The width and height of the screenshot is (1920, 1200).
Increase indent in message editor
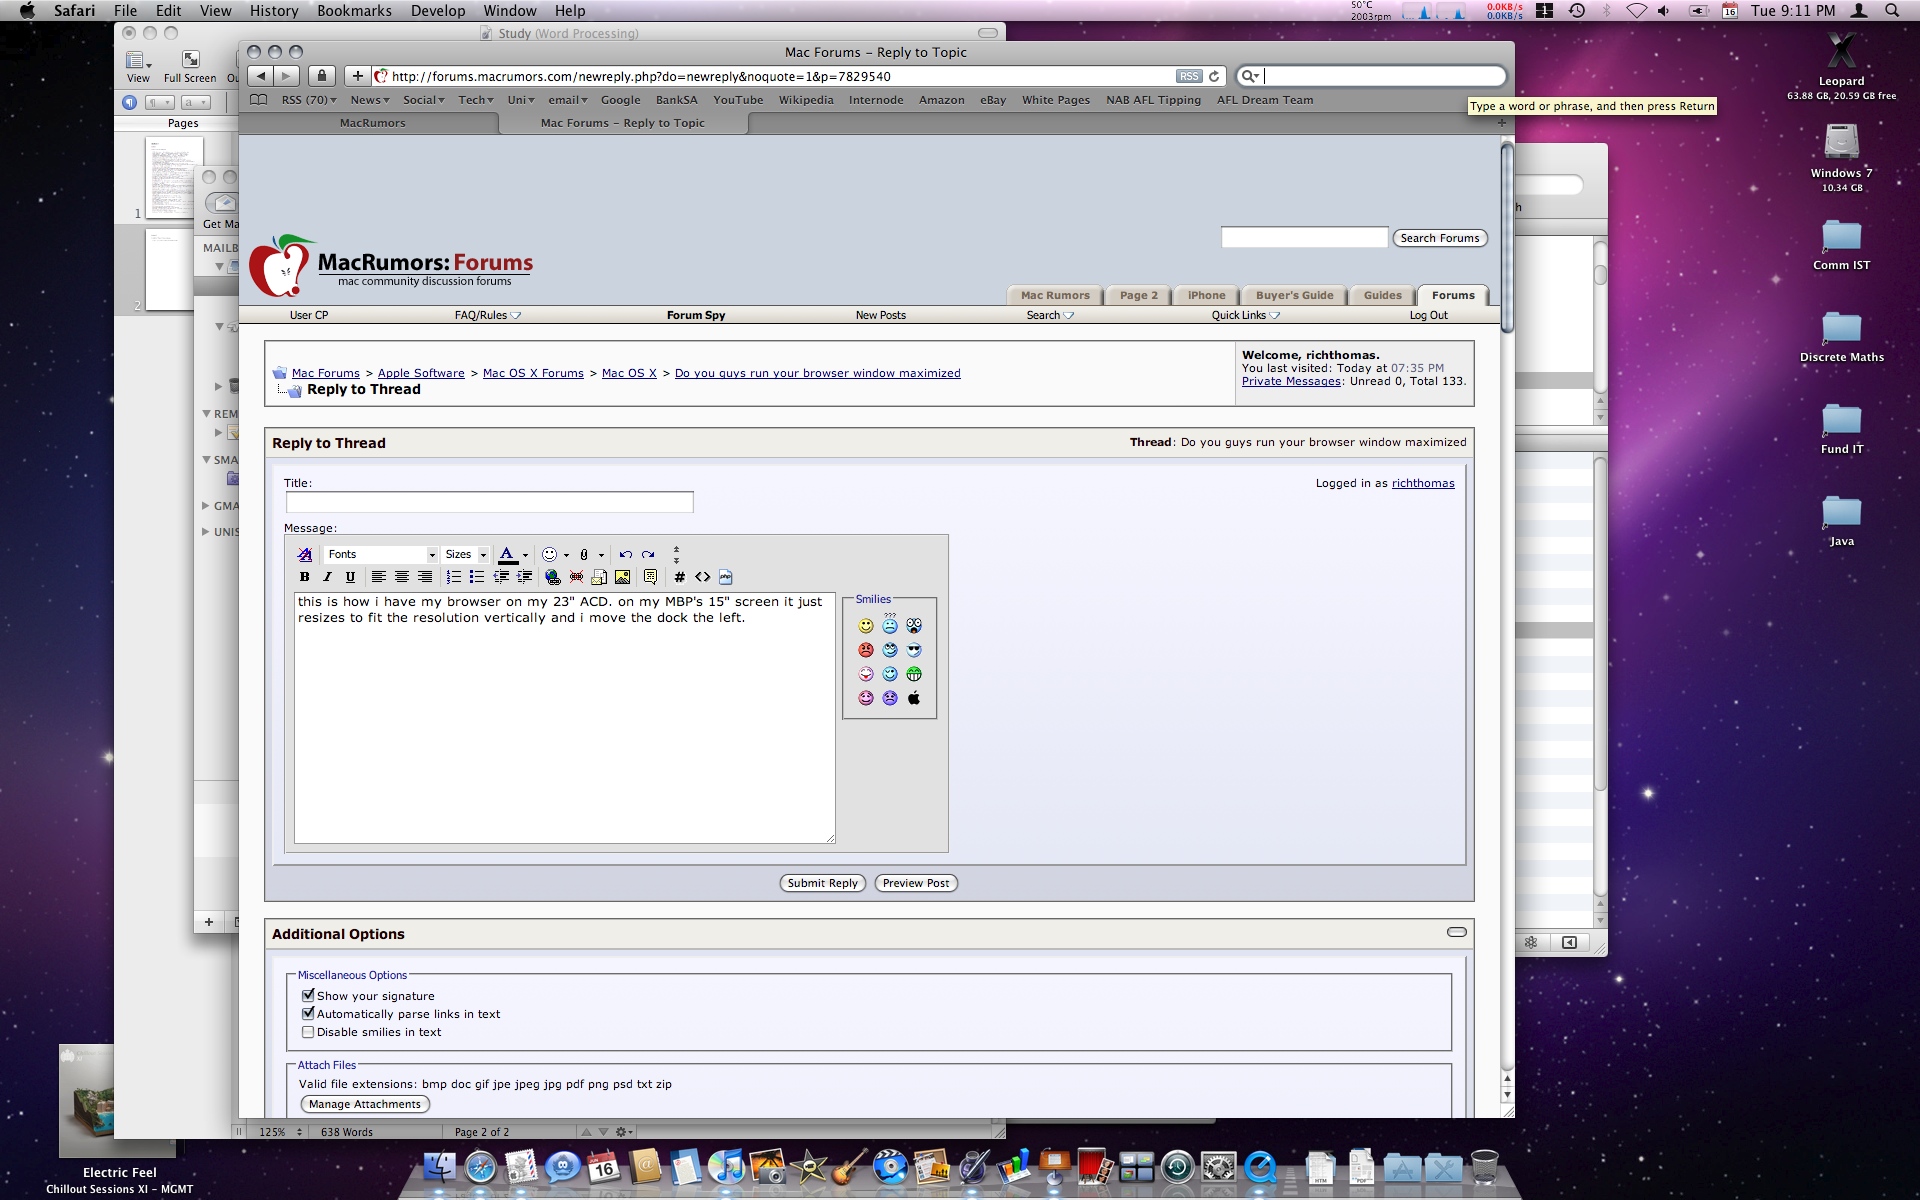[524, 577]
